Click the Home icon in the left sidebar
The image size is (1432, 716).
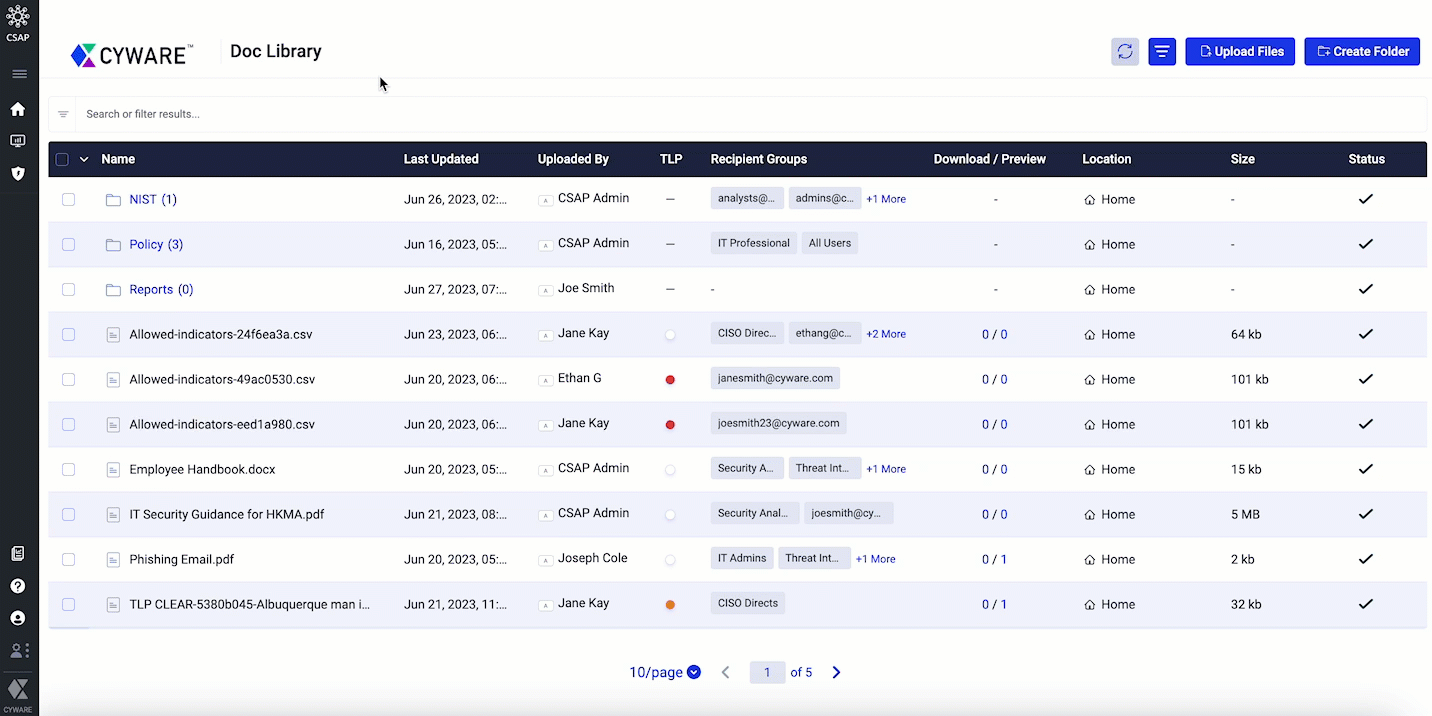click(x=18, y=109)
